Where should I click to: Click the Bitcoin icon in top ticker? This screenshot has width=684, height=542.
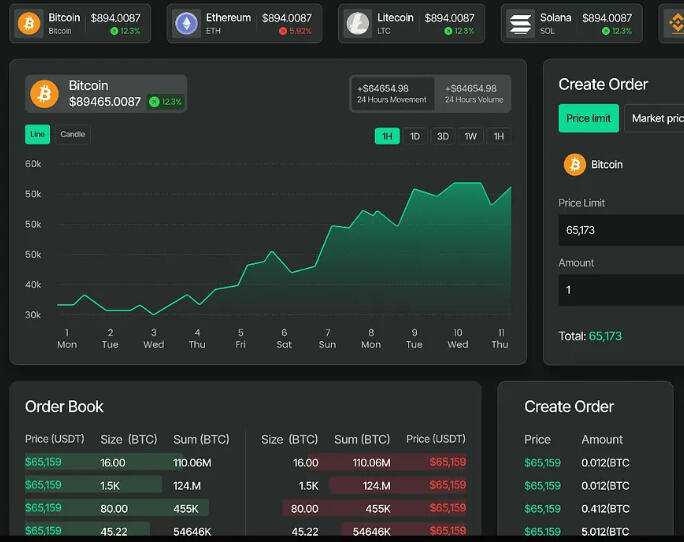(29, 23)
